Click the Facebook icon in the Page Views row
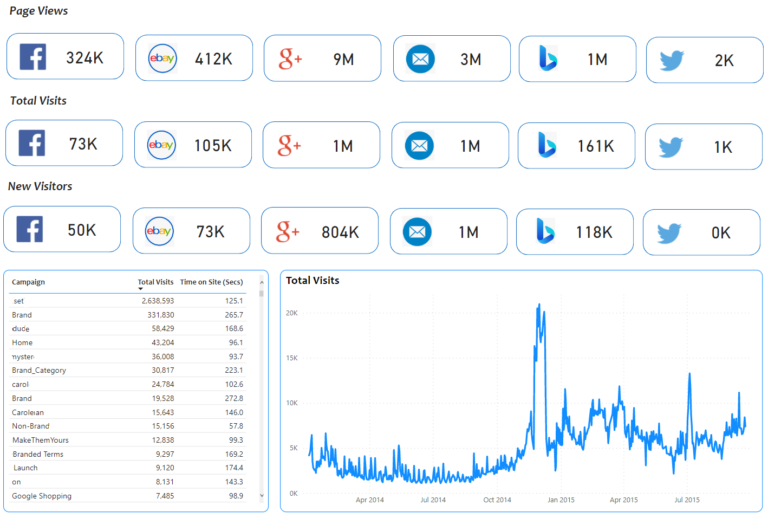The width and height of the screenshot is (768, 518). [33, 57]
